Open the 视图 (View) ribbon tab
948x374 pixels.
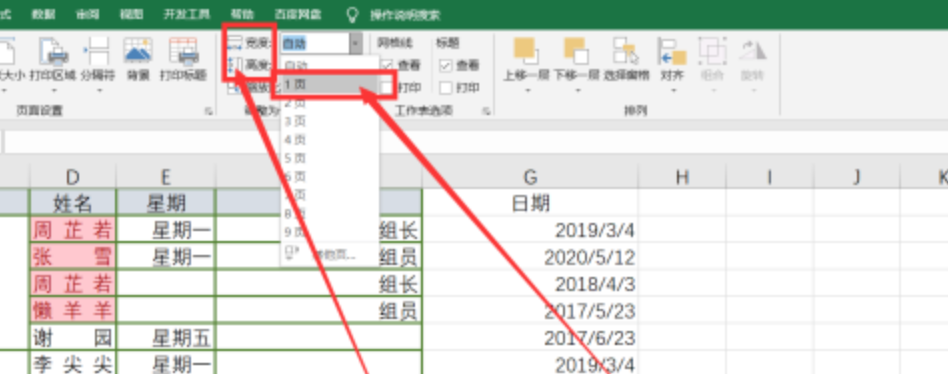click(131, 15)
